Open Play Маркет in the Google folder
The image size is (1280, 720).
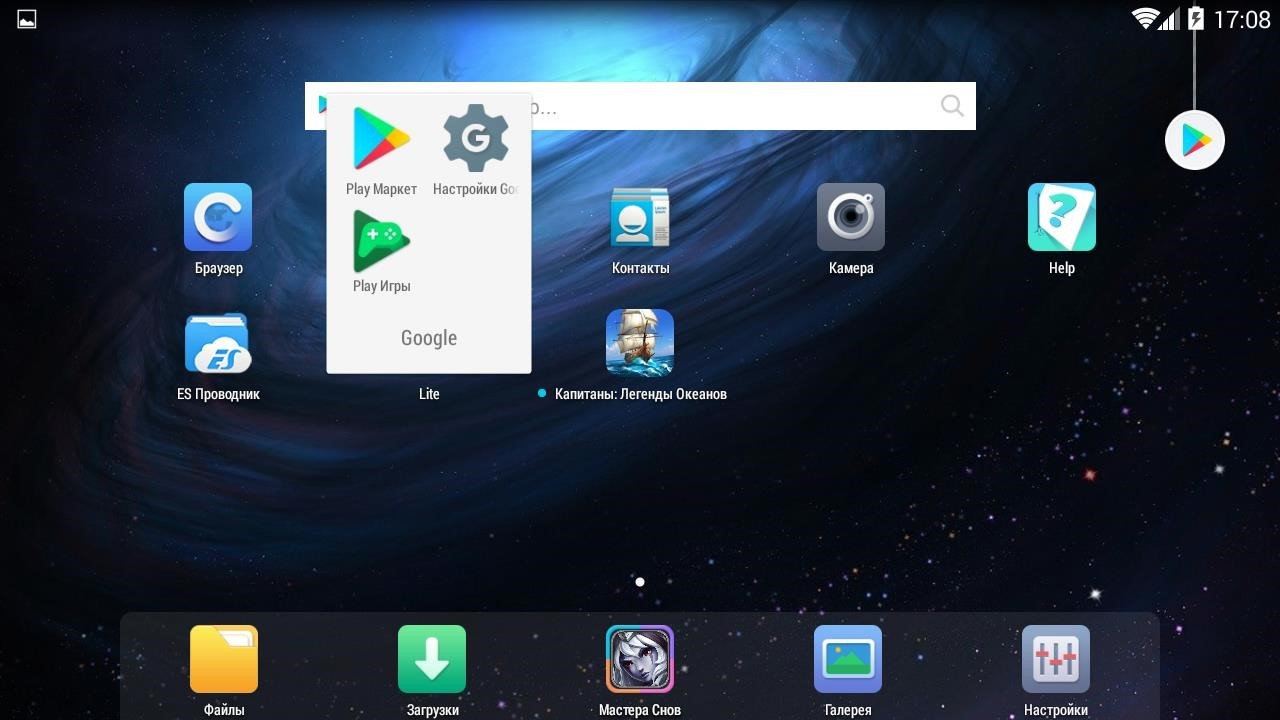[x=381, y=138]
